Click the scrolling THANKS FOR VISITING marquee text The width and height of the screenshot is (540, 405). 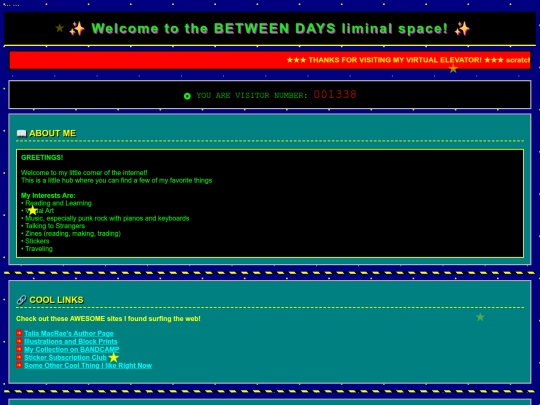point(408,60)
